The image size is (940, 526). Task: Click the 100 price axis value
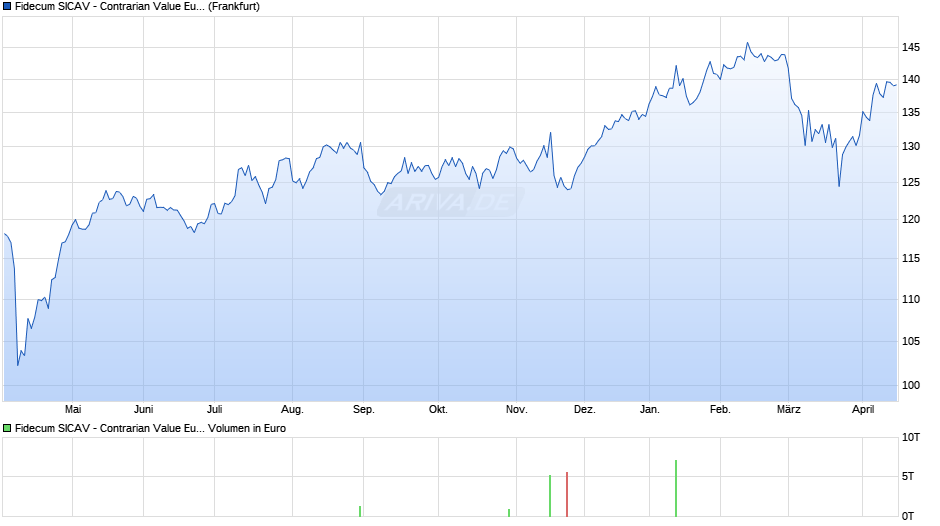(x=911, y=385)
